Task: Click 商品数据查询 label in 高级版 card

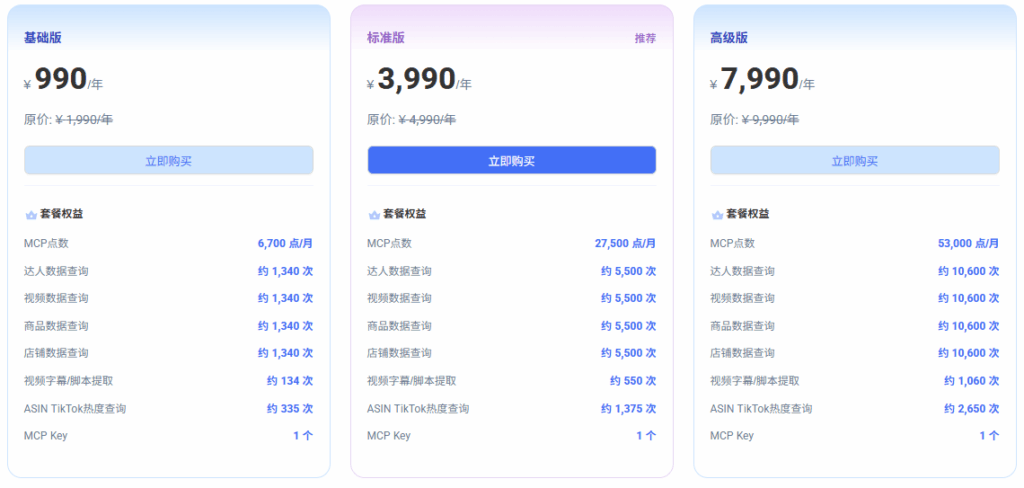Action: pyautogui.click(x=743, y=326)
